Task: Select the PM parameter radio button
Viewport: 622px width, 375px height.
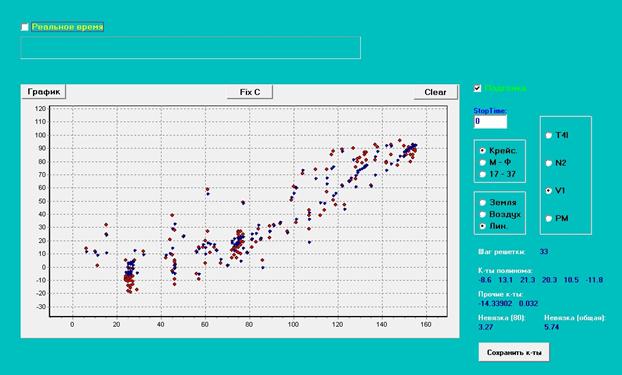Action: coord(549,219)
